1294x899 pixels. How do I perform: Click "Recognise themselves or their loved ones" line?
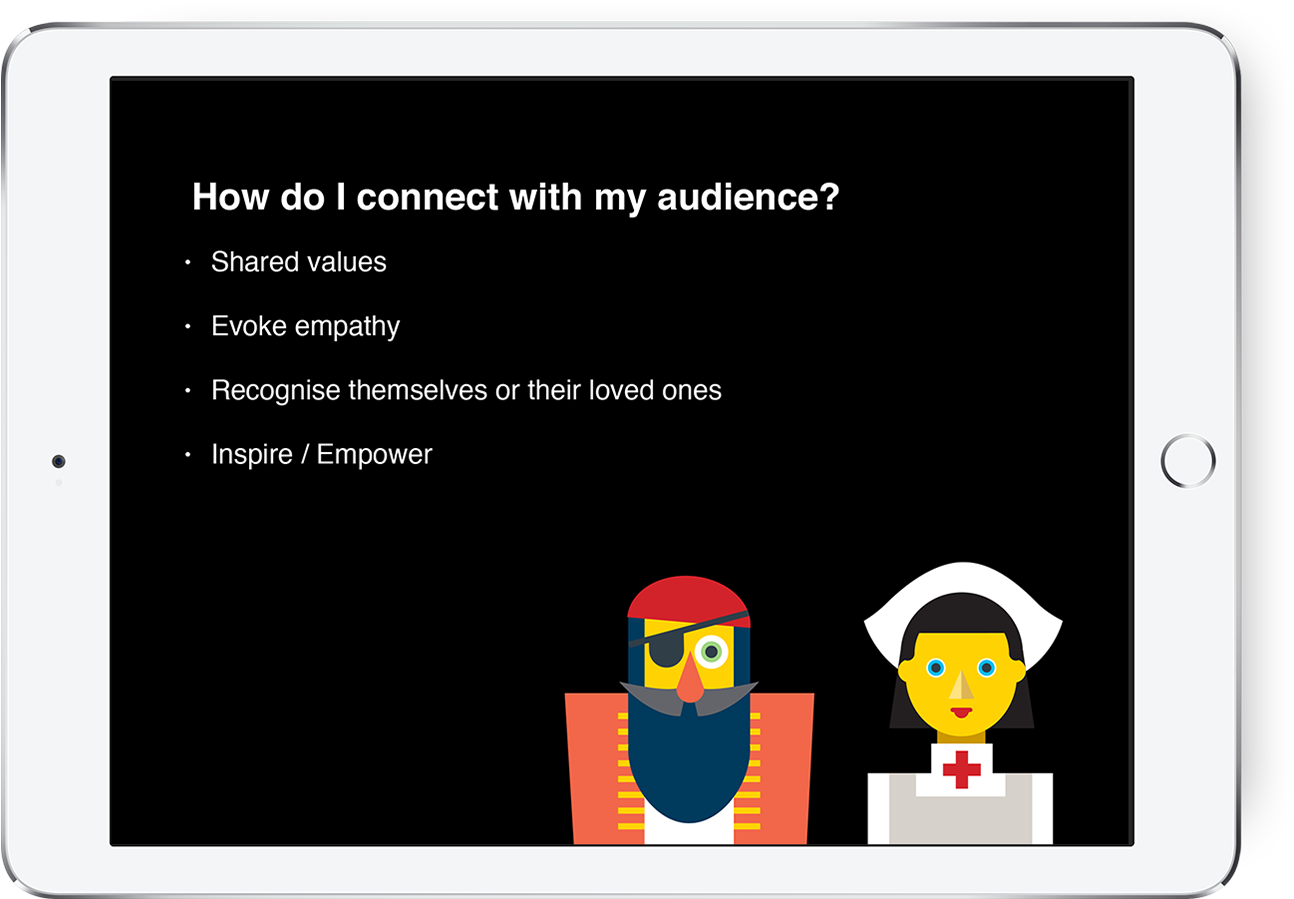point(466,390)
